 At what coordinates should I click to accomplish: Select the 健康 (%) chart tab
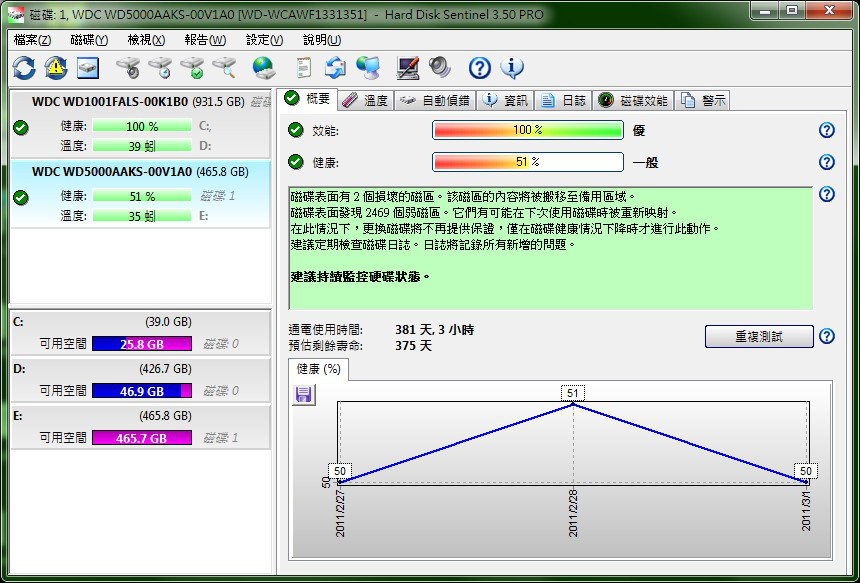(318, 369)
